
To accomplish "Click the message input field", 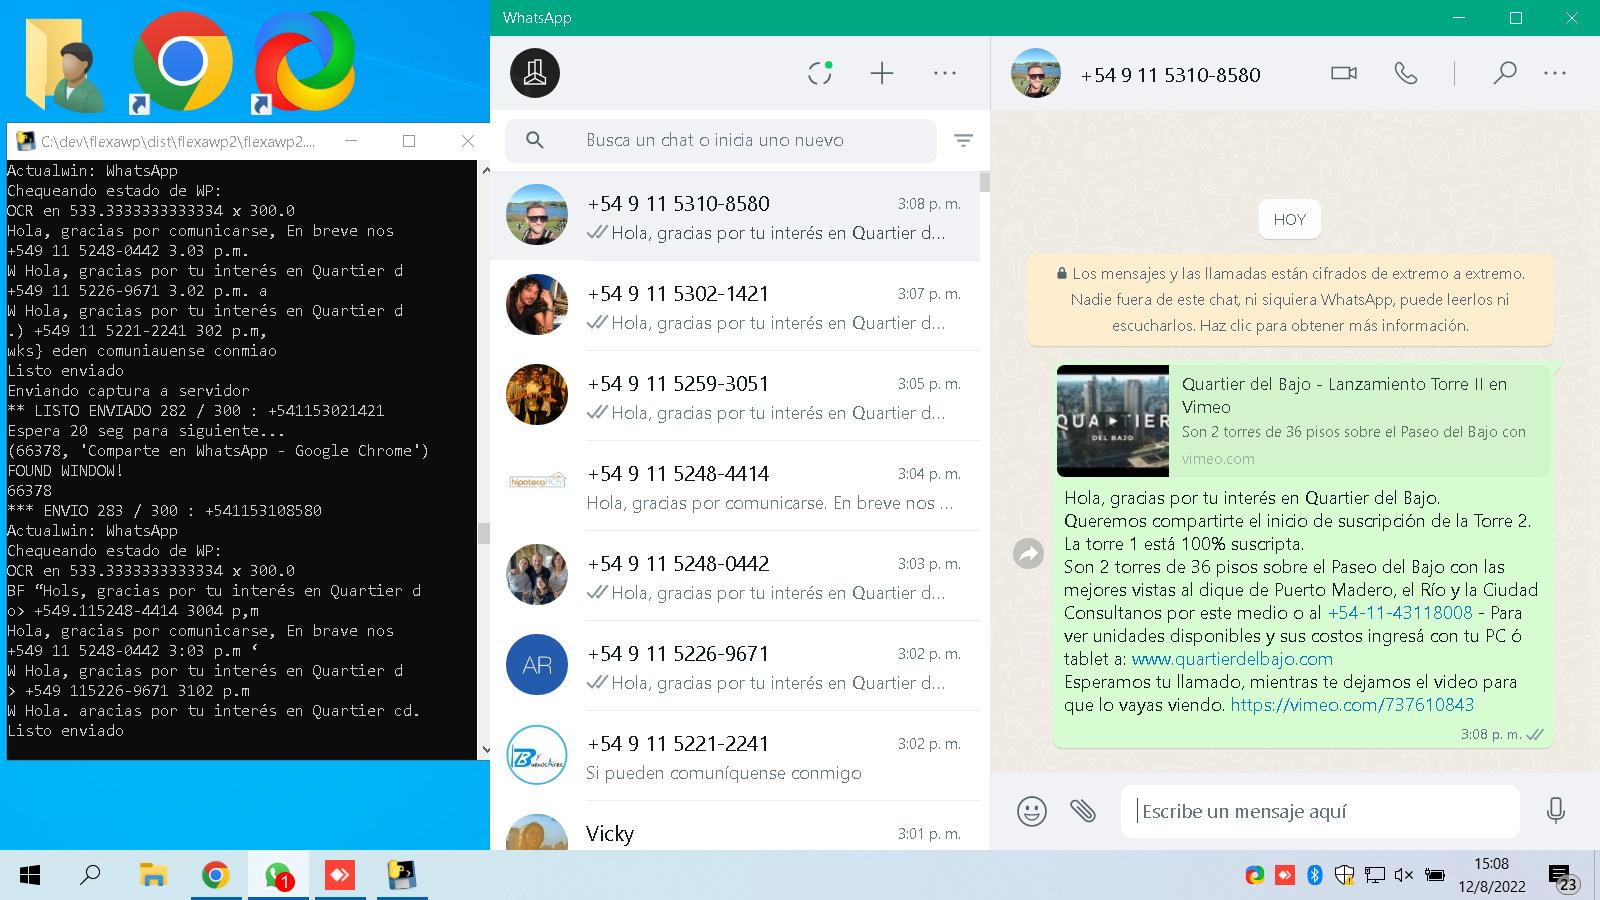I will (x=1320, y=811).
